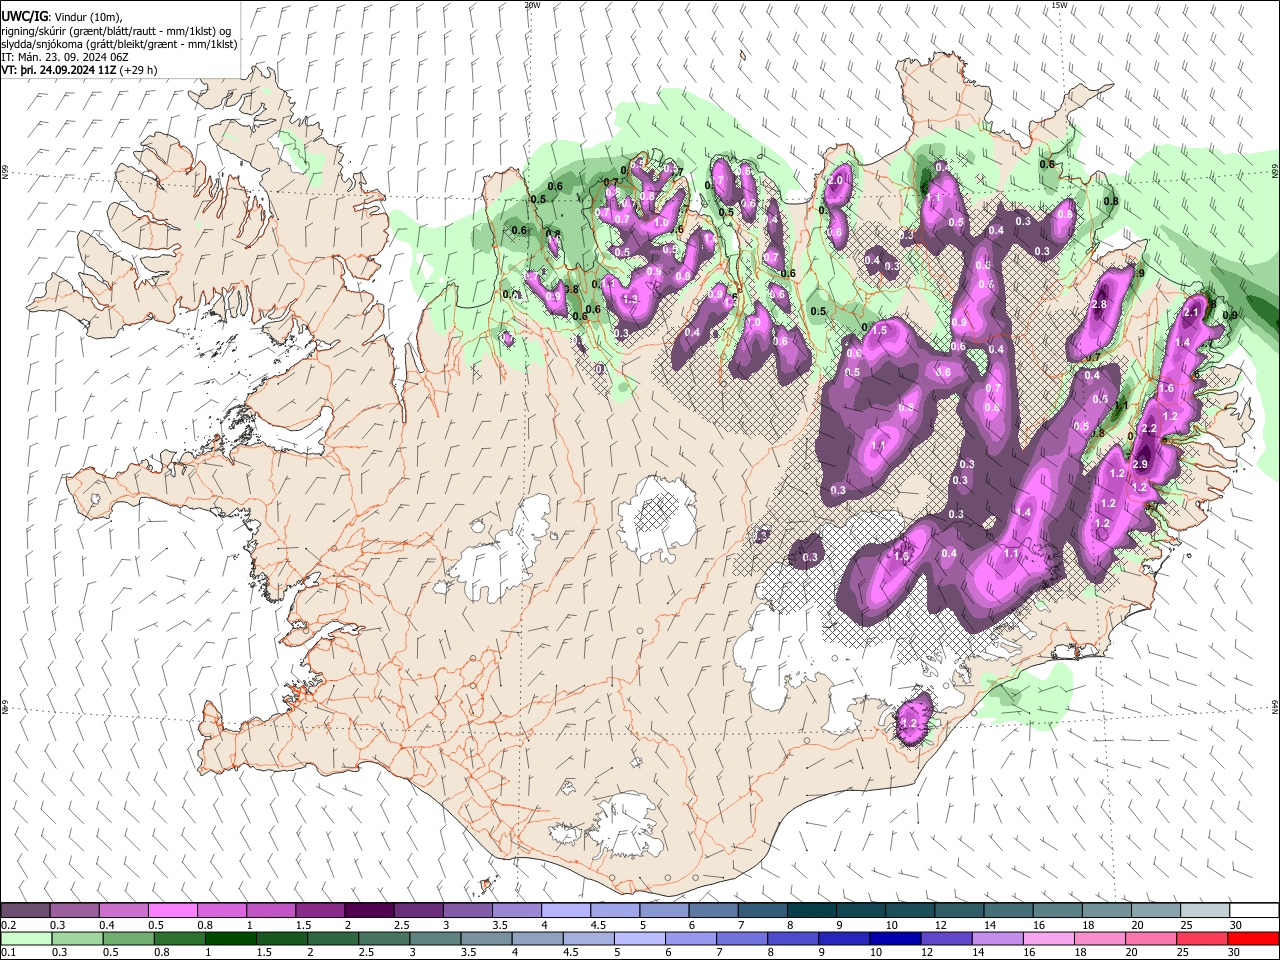The width and height of the screenshot is (1280, 960).
Task: Pick the top-row legend swatch starting at 10
Action: [909, 911]
